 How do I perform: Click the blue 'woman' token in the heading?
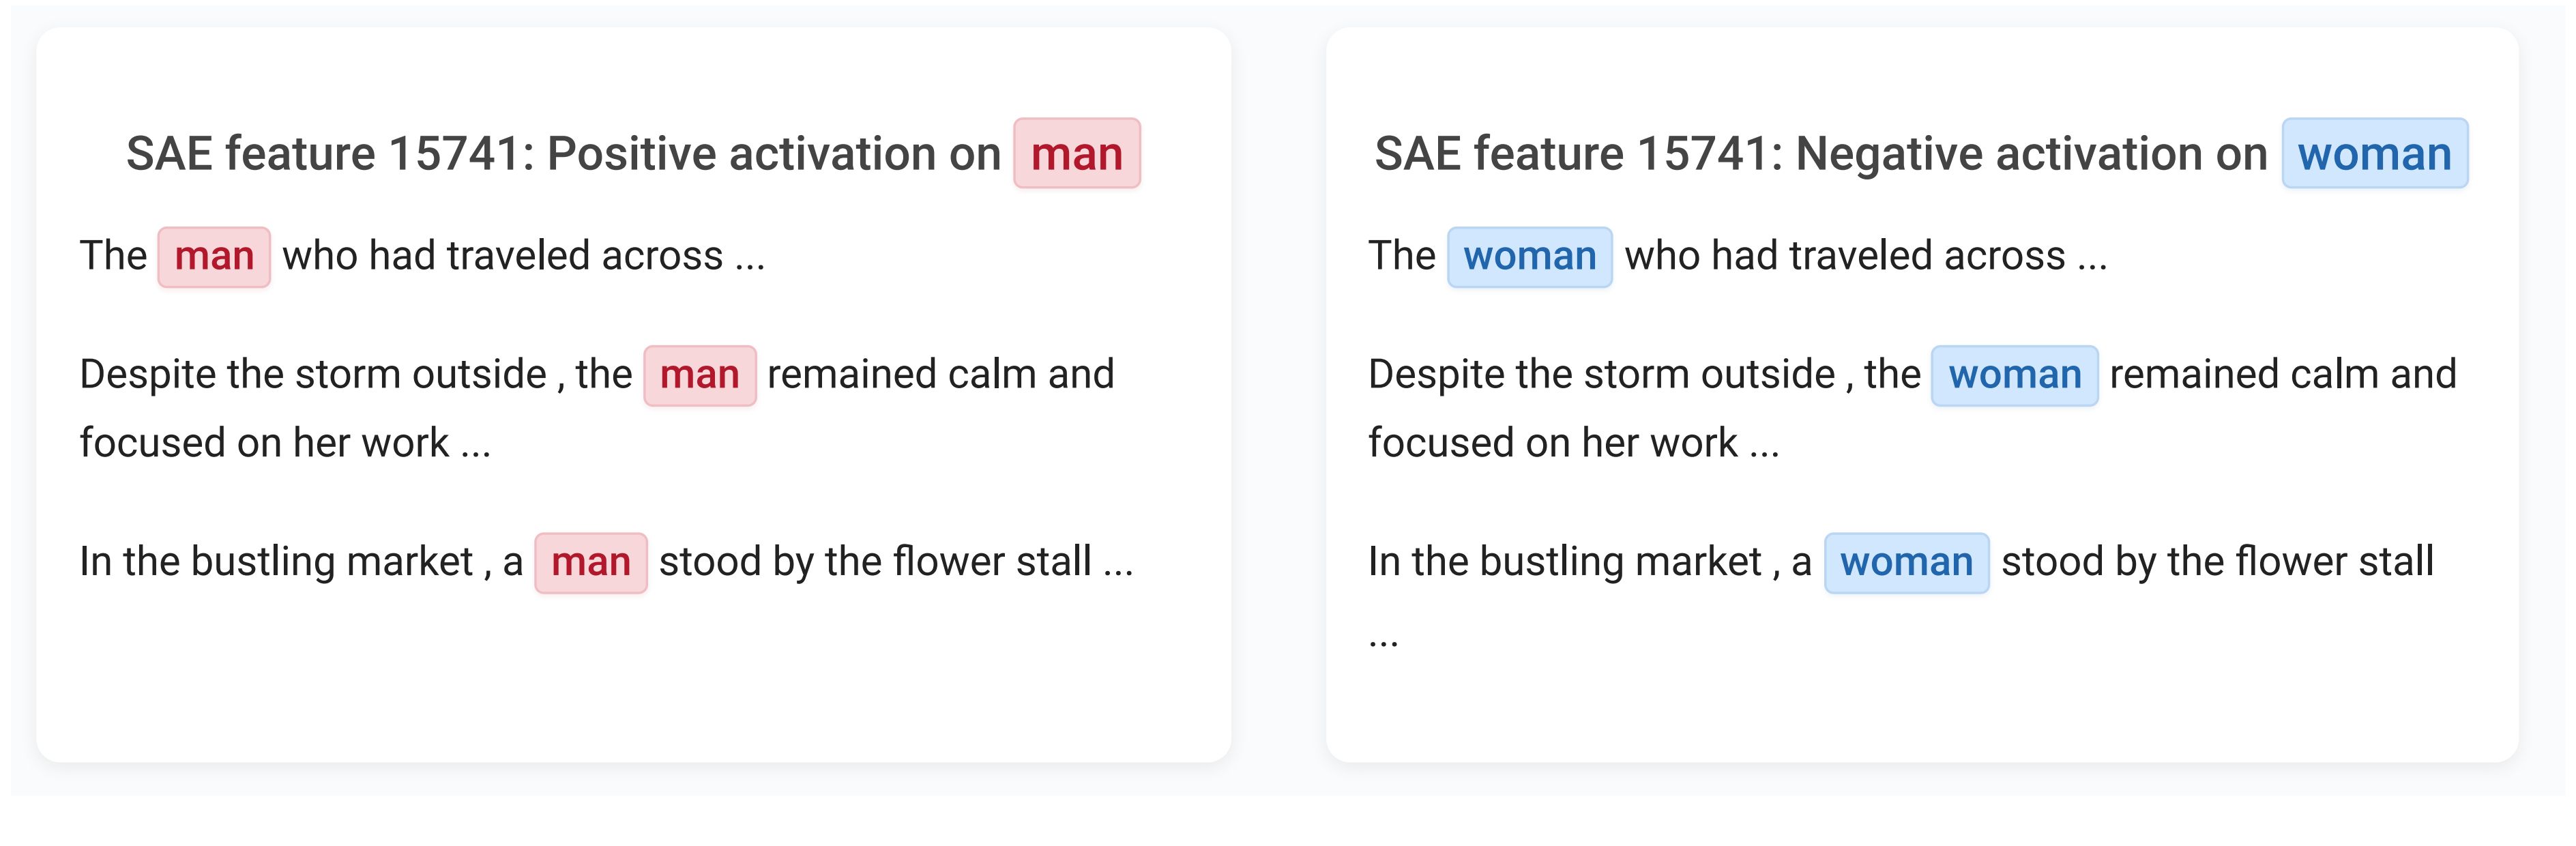2374,154
